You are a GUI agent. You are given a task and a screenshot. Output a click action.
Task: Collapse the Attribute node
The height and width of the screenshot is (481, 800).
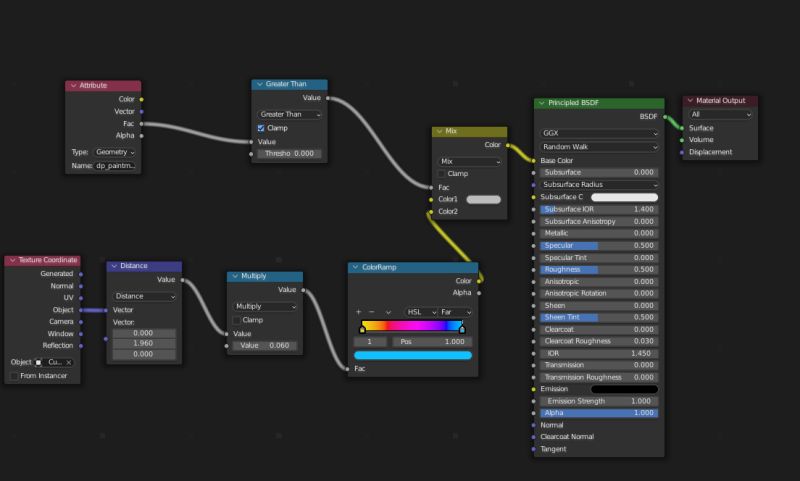(73, 86)
